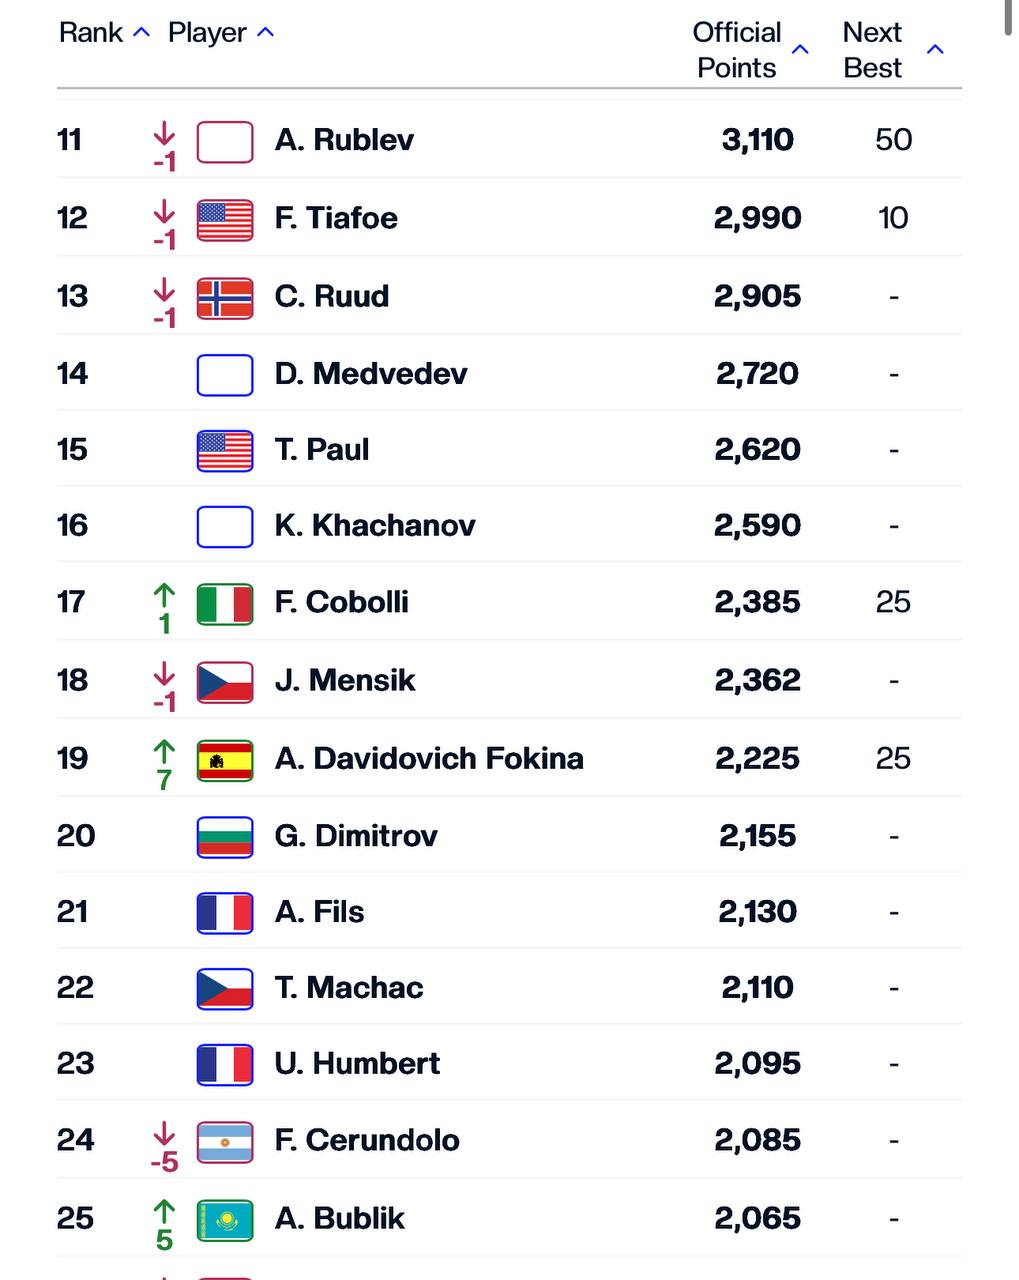Click the Argentina flag next to F. Cerundolo

point(225,1141)
